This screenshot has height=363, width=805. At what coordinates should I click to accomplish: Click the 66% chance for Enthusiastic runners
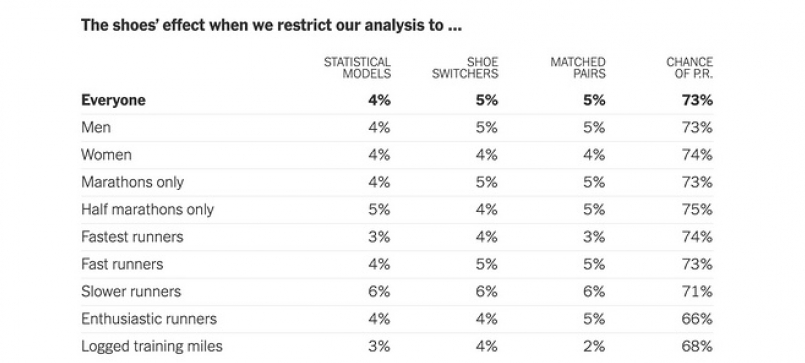click(x=697, y=319)
